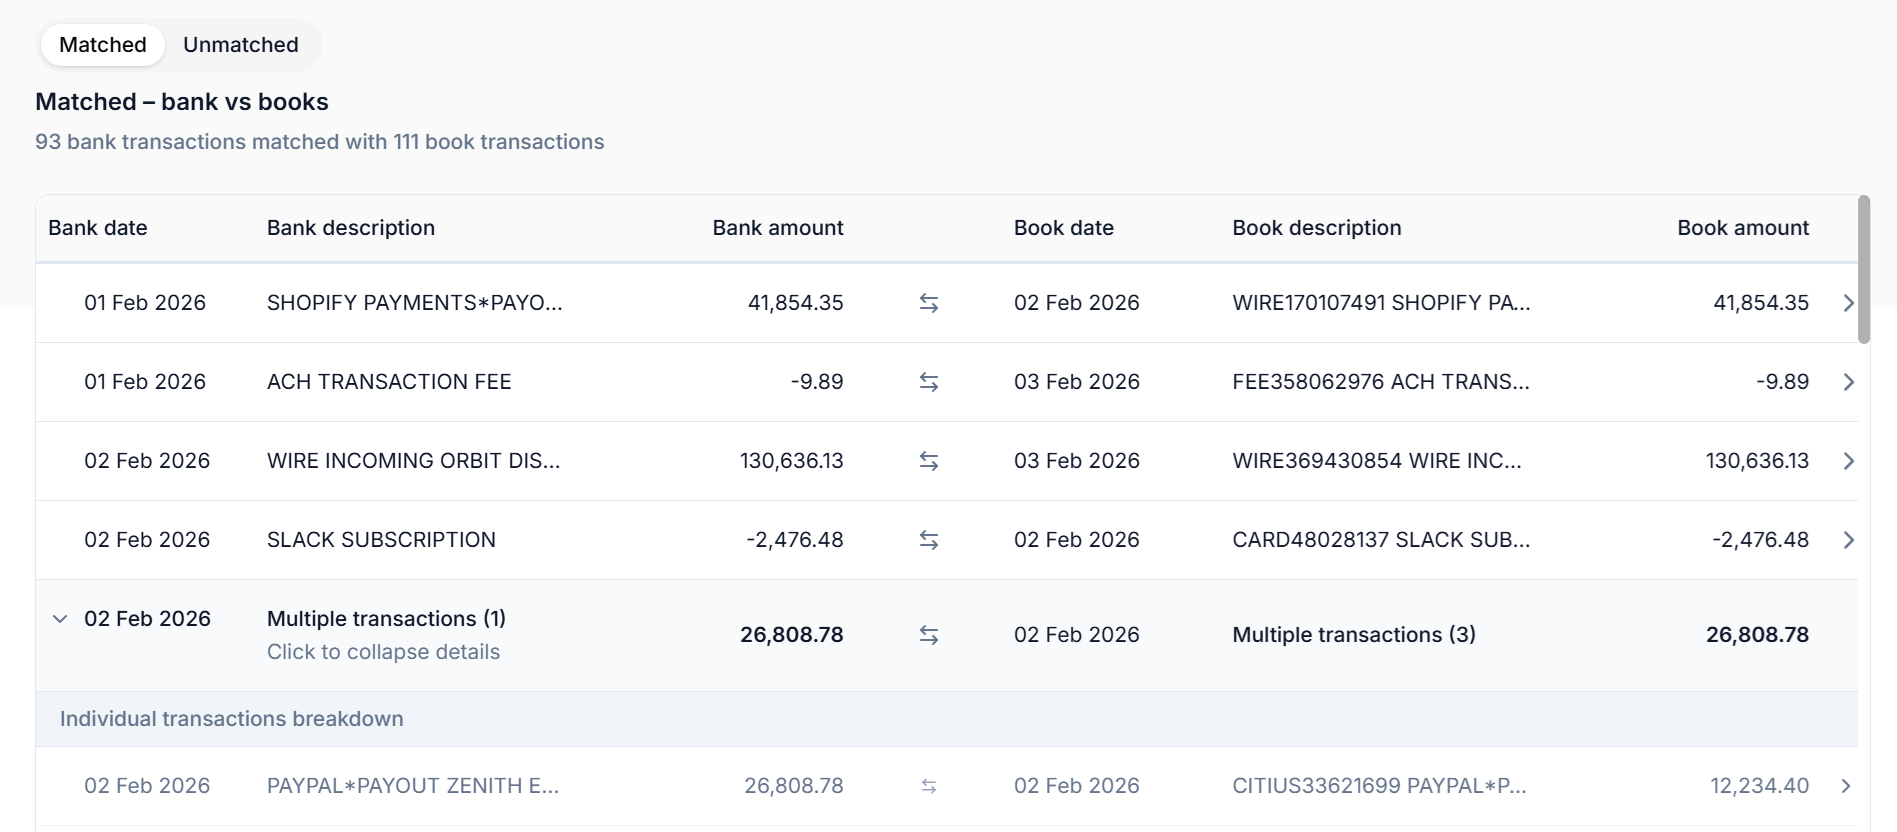Screen dimensions: 1897x832
Task: Click the book amount -2,476.48
Action: [1760, 540]
